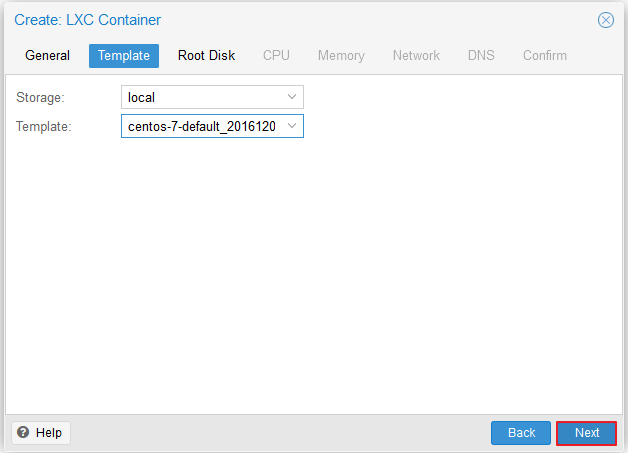628x453 pixels.
Task: Click the Help button
Action: (41, 433)
